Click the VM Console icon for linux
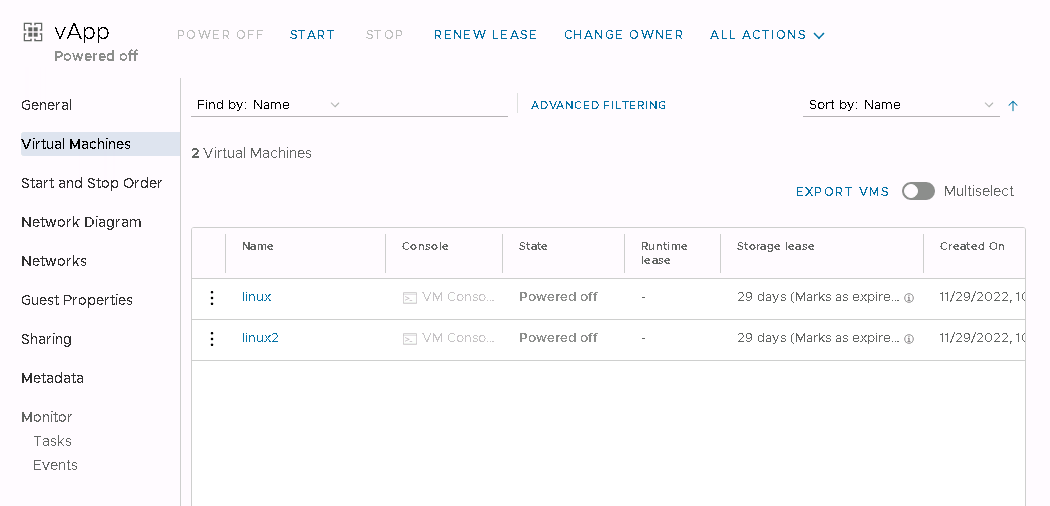1050x506 pixels. 409,298
